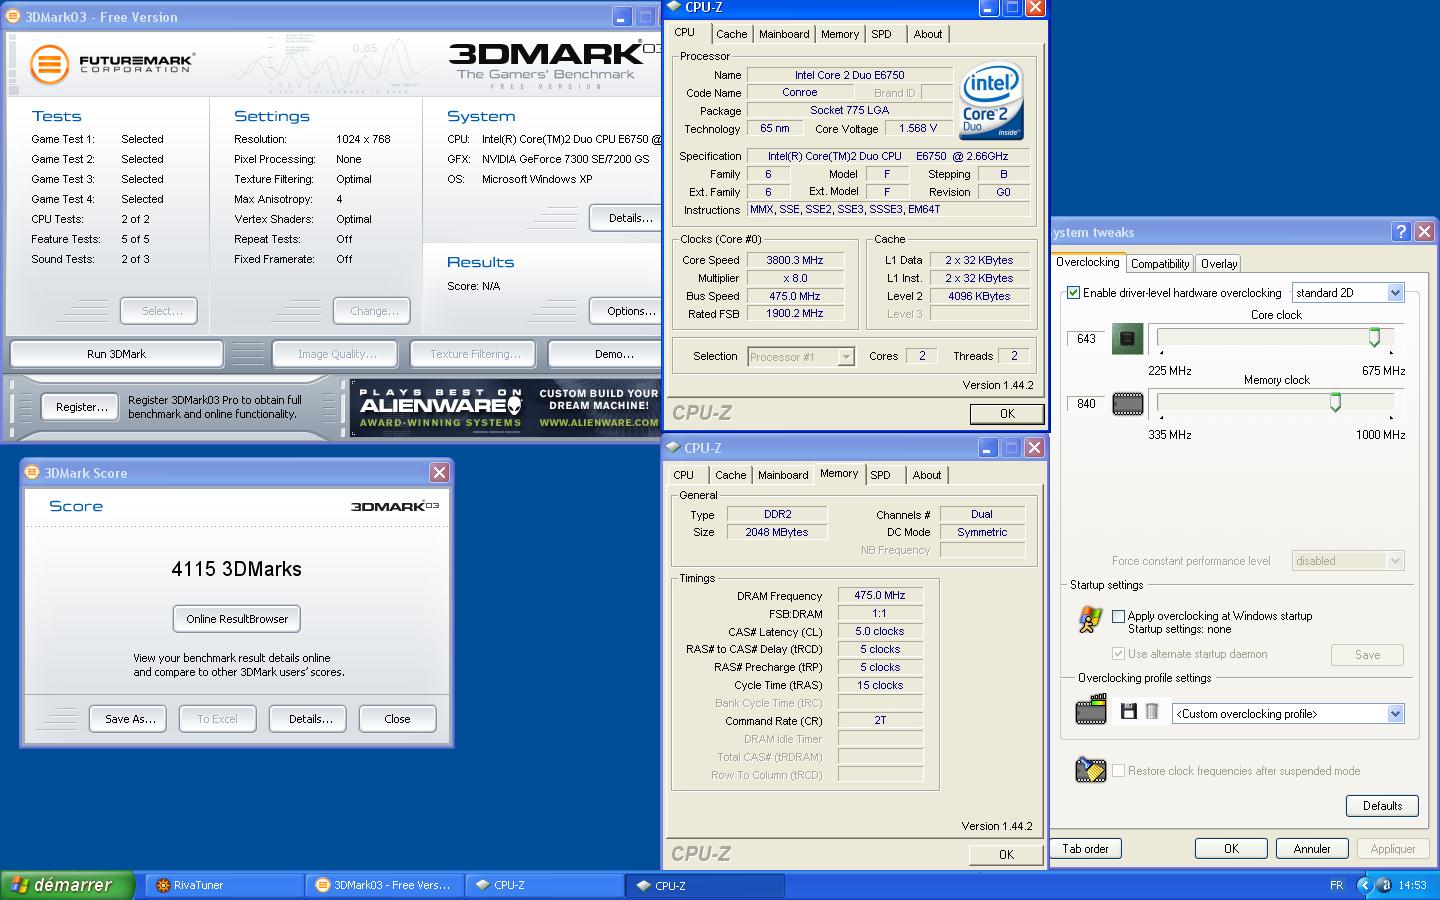This screenshot has height=900, width=1440.
Task: Switch to Compatibility tab in system tweaks
Action: [1160, 264]
